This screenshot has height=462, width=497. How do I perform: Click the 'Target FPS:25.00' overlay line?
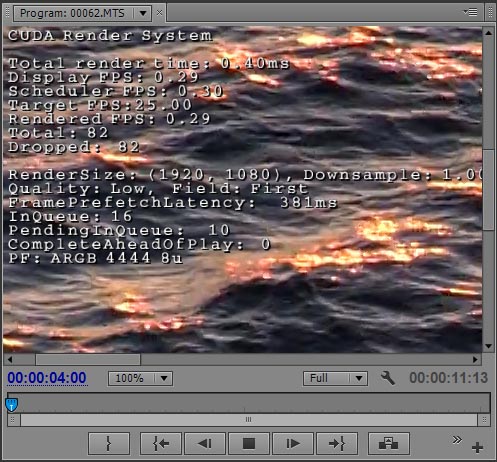[x=100, y=105]
